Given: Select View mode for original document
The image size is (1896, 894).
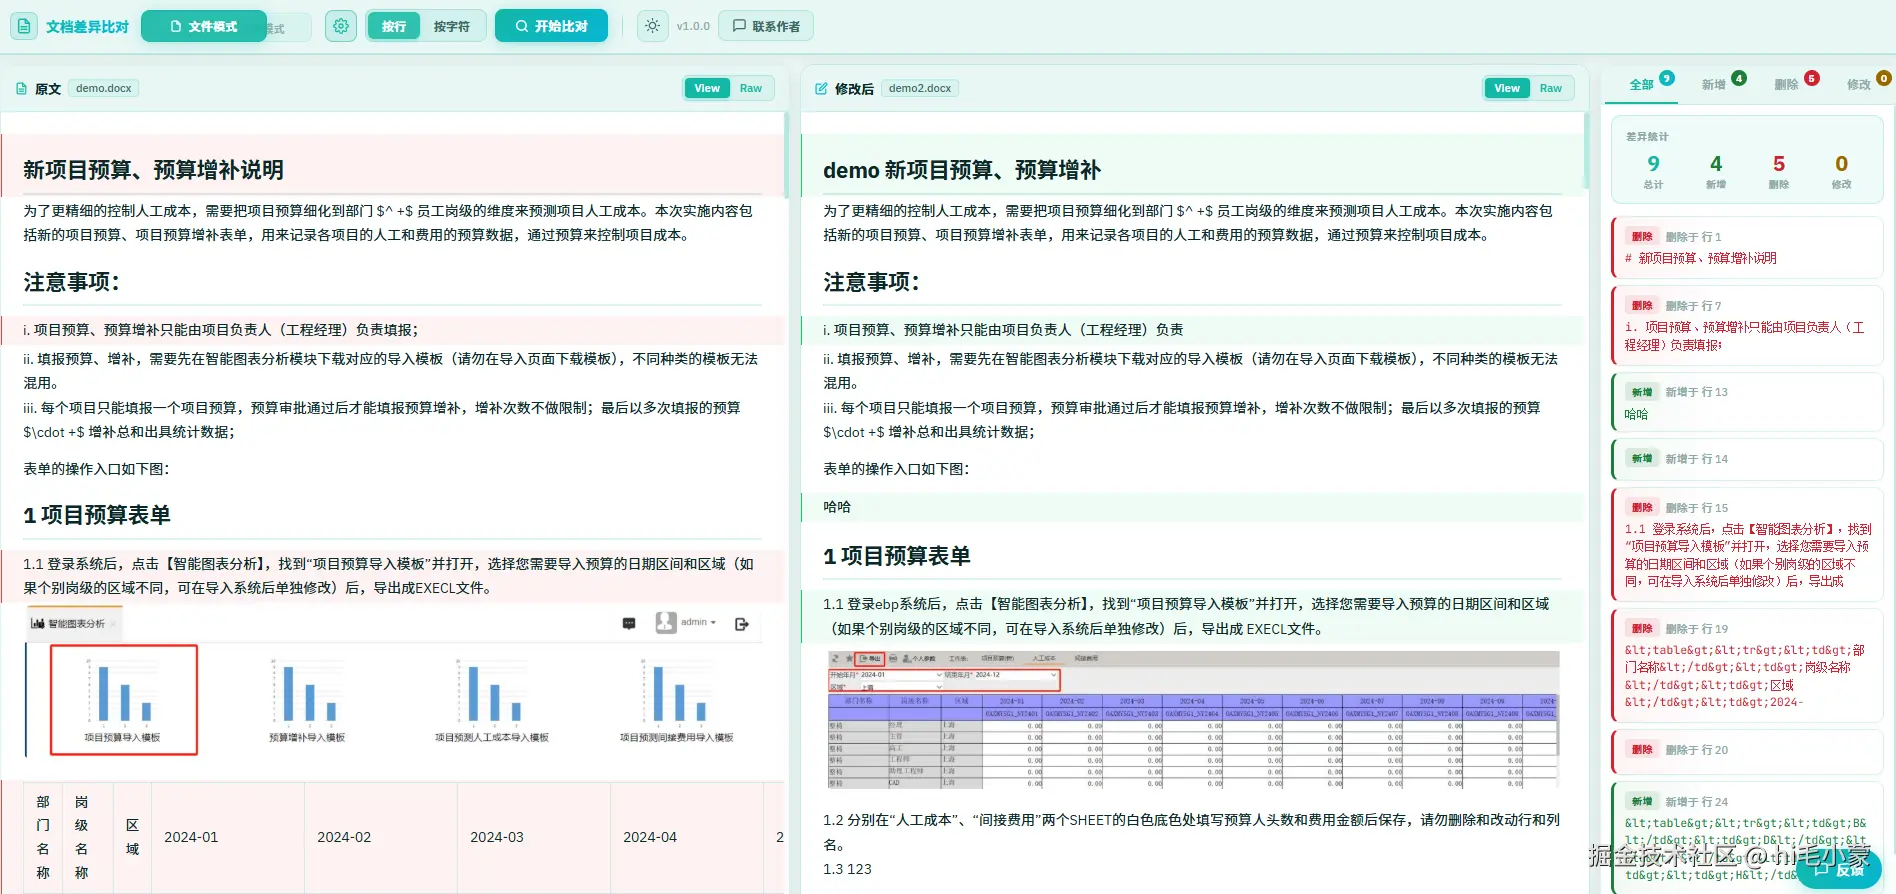Looking at the screenshot, I should click(x=707, y=88).
